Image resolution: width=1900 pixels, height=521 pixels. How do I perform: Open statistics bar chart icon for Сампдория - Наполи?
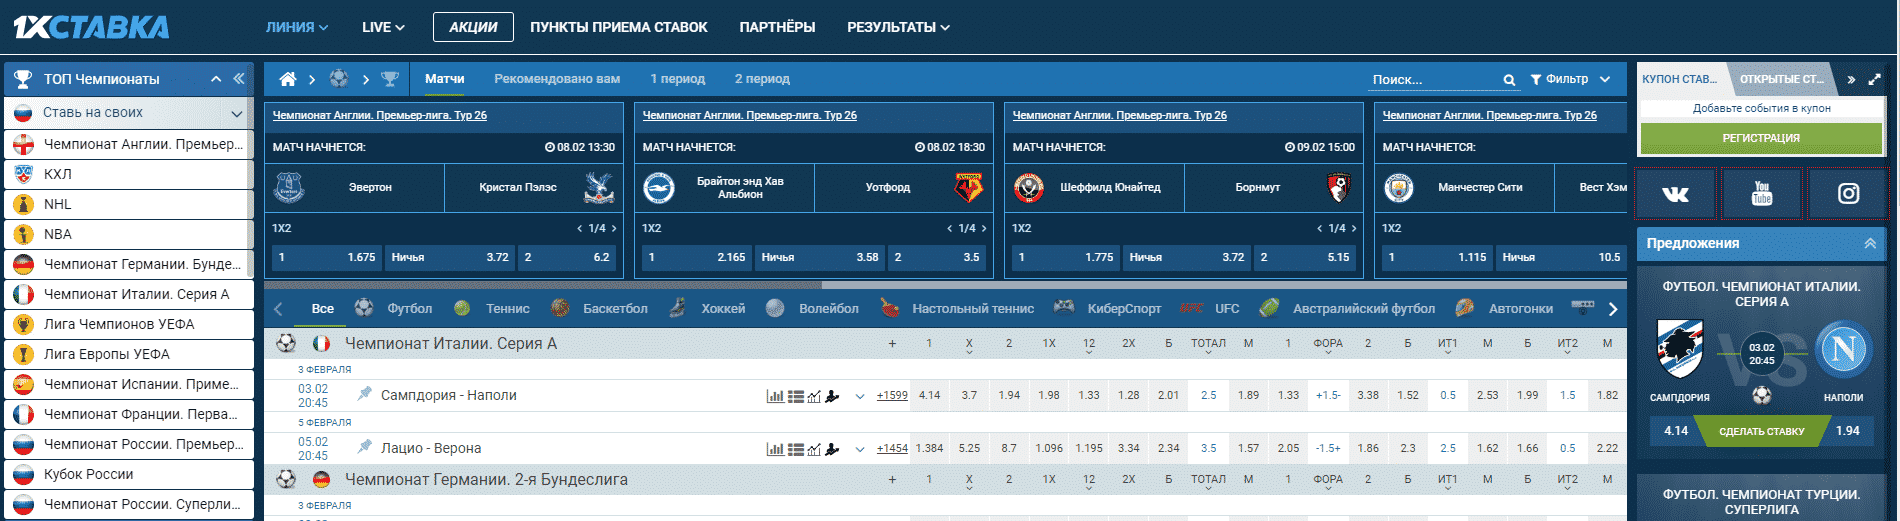tap(775, 396)
